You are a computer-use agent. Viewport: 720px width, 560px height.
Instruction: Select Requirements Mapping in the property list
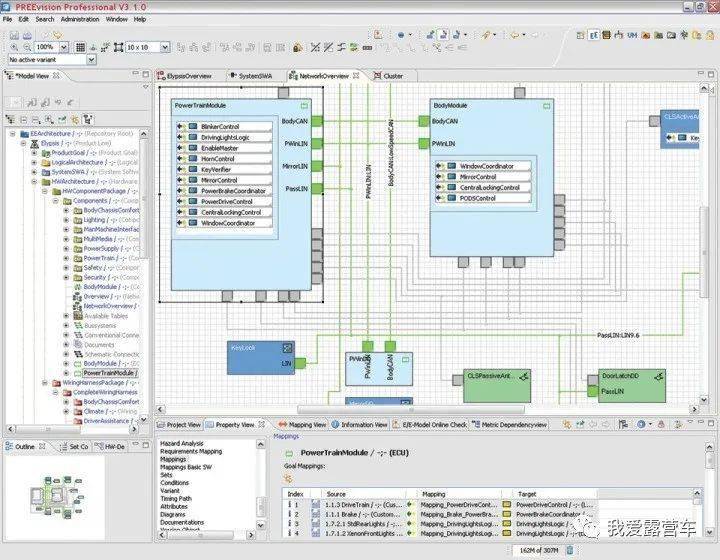point(191,451)
